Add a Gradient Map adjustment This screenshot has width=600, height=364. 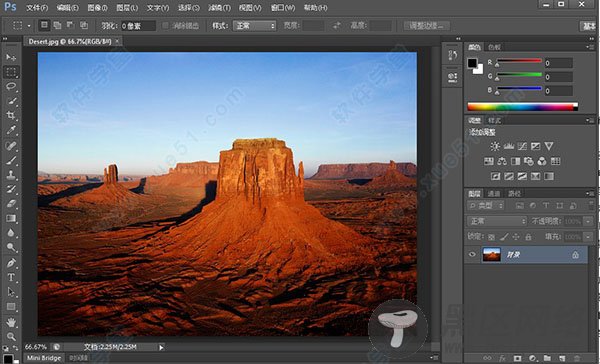(x=549, y=176)
